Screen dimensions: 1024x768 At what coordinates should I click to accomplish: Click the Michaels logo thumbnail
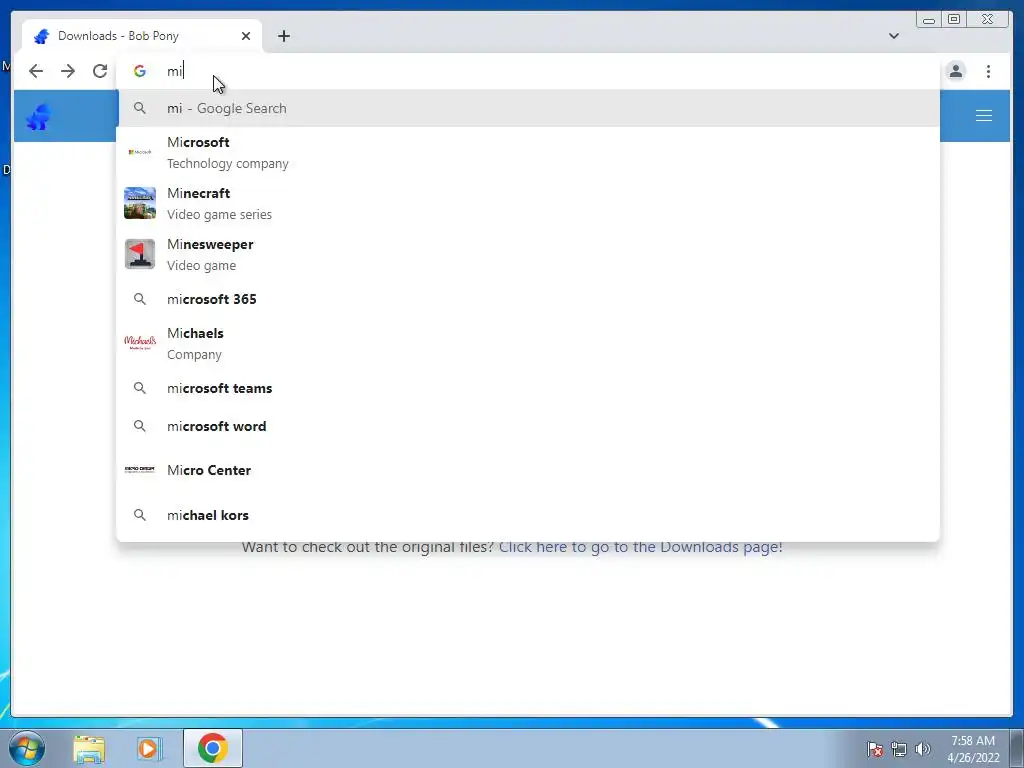tap(140, 342)
